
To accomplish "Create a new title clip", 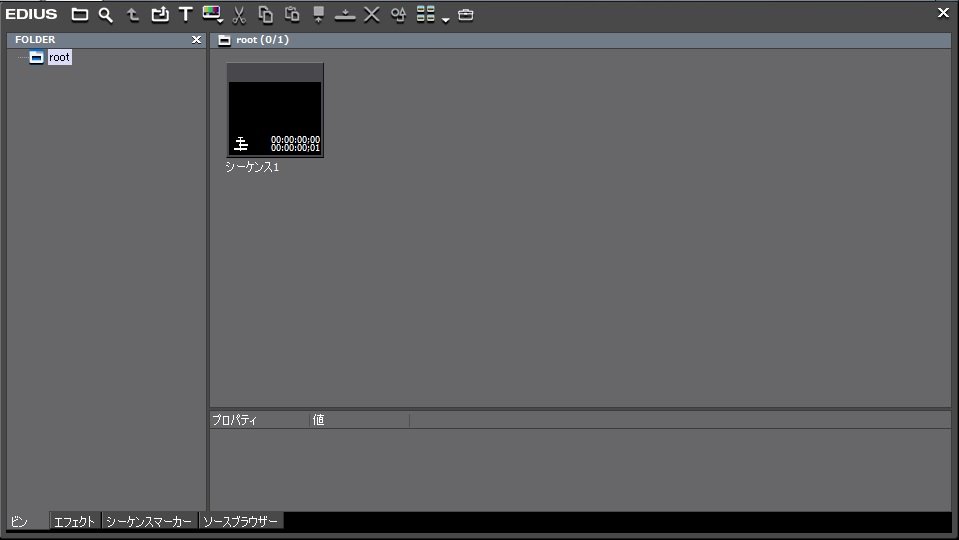I will (x=186, y=15).
